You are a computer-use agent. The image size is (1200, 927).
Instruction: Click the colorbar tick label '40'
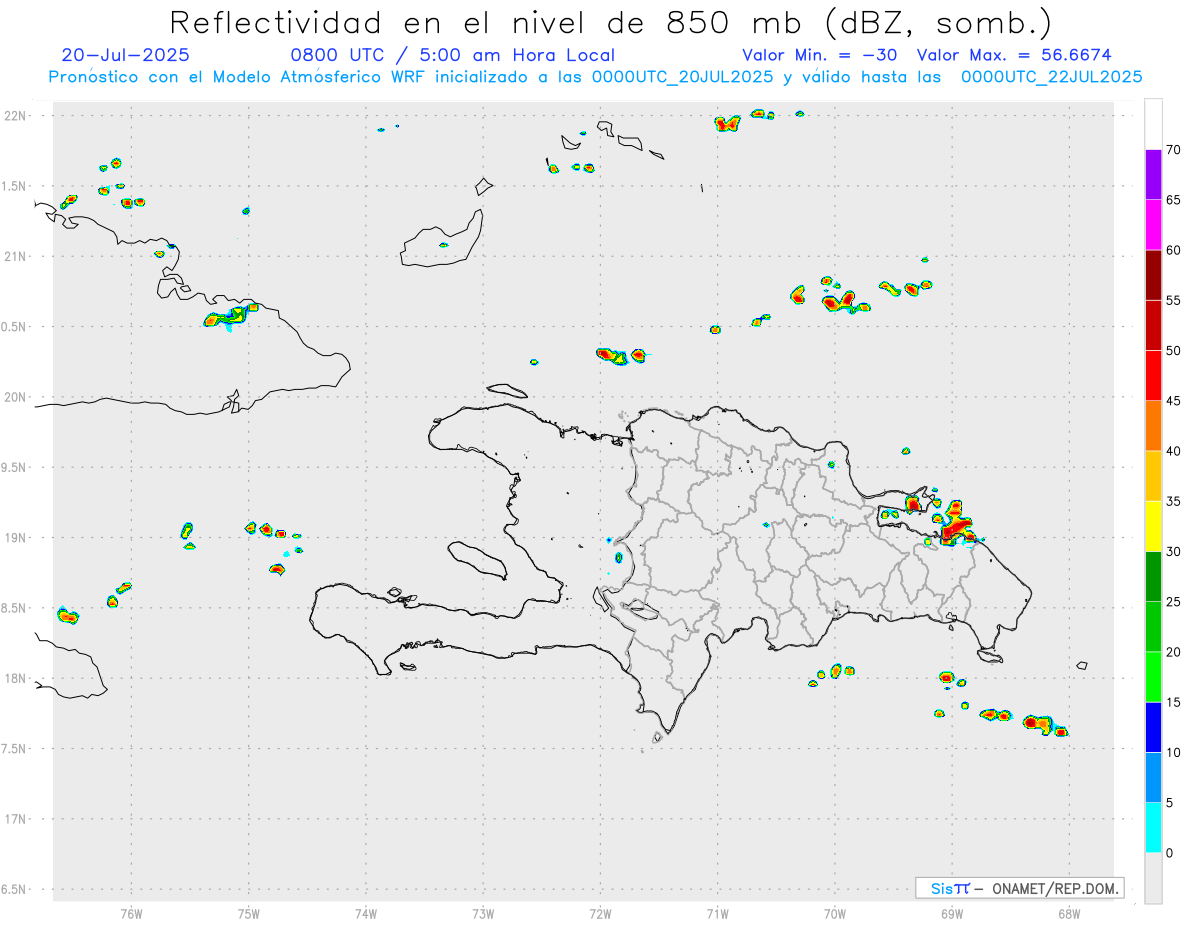(x=1174, y=451)
